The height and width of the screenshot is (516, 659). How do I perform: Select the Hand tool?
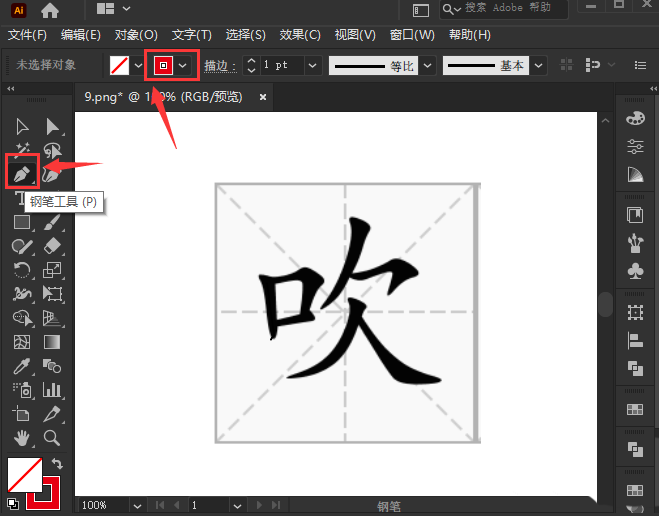22,438
